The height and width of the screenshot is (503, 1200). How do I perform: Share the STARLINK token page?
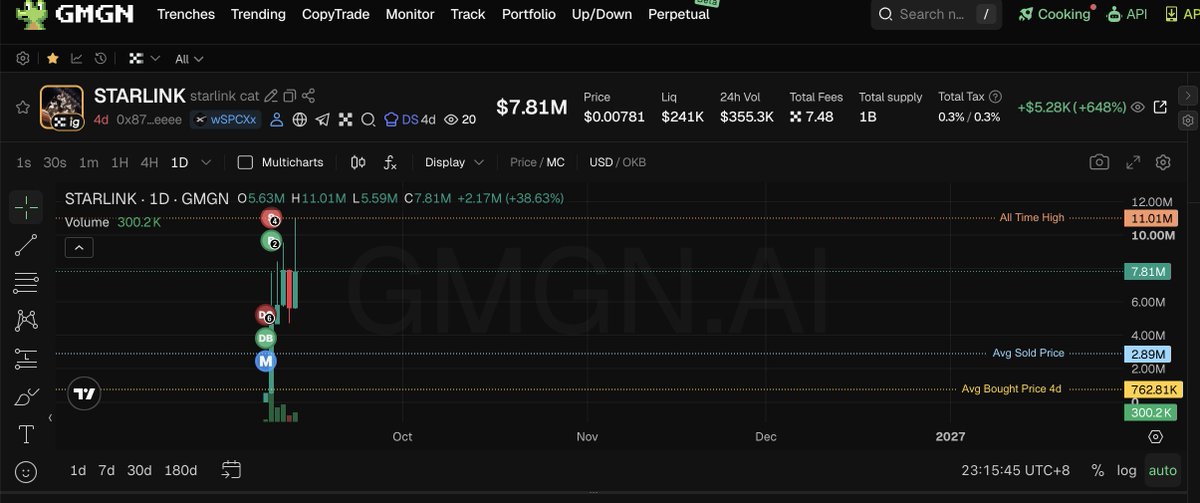308,96
